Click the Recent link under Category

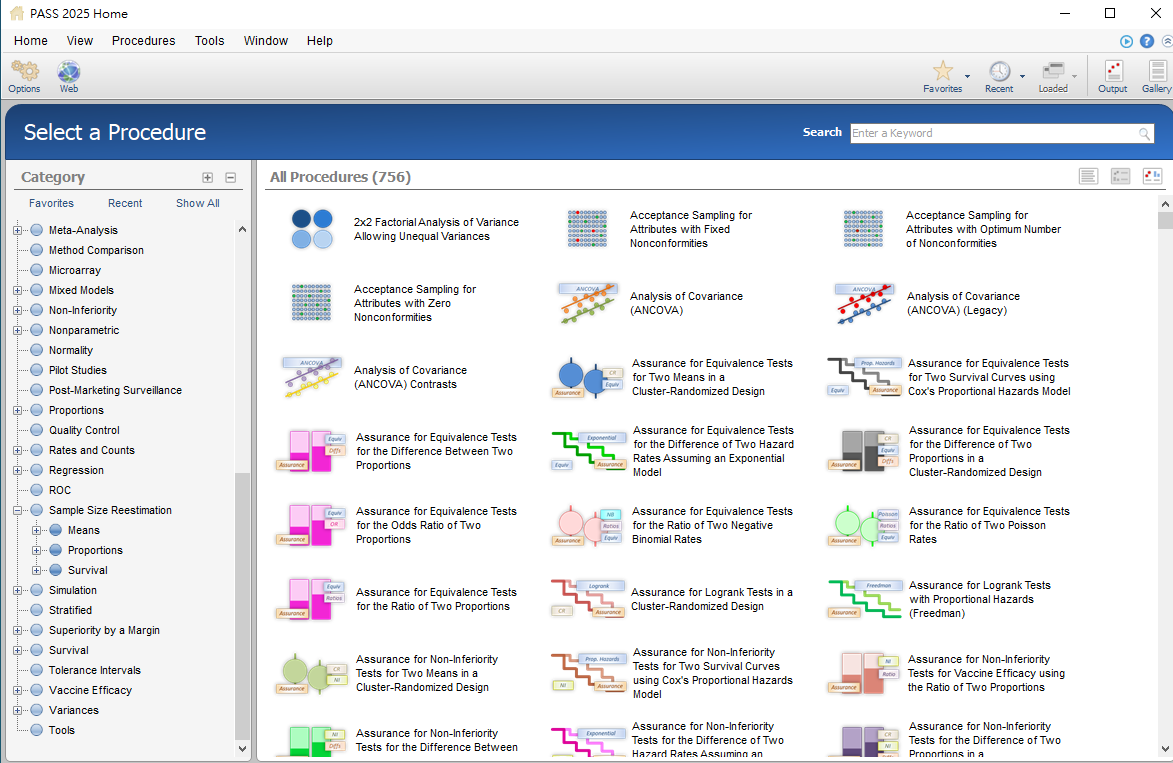[x=125, y=203]
